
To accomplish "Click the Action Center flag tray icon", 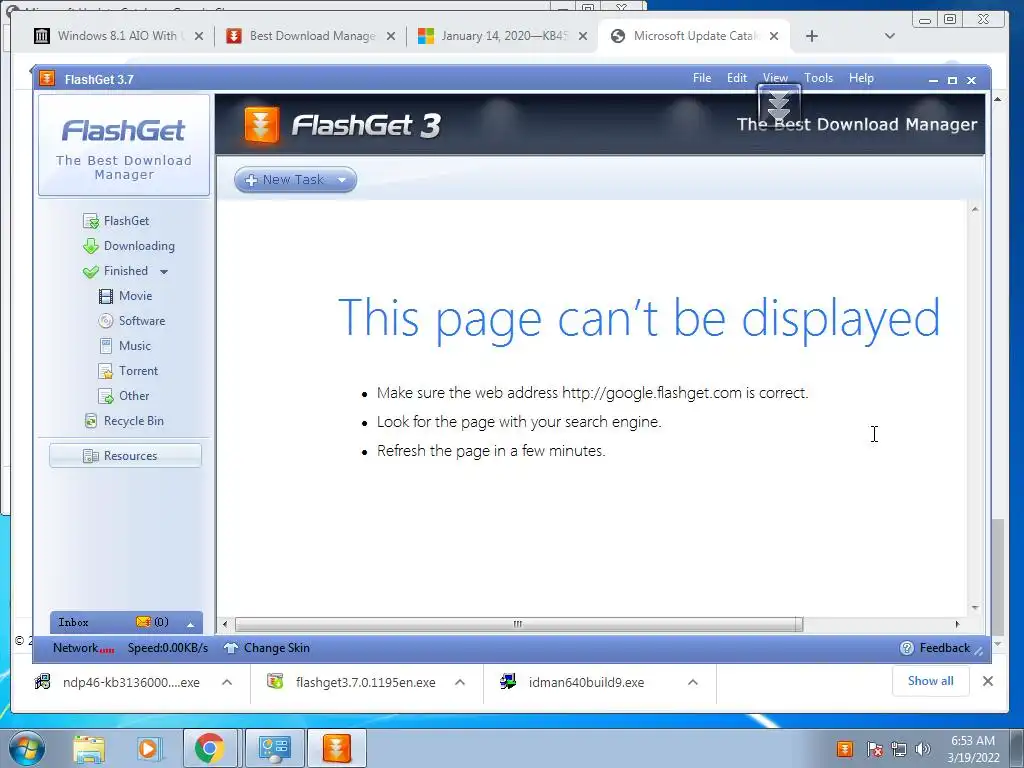I will [x=874, y=749].
